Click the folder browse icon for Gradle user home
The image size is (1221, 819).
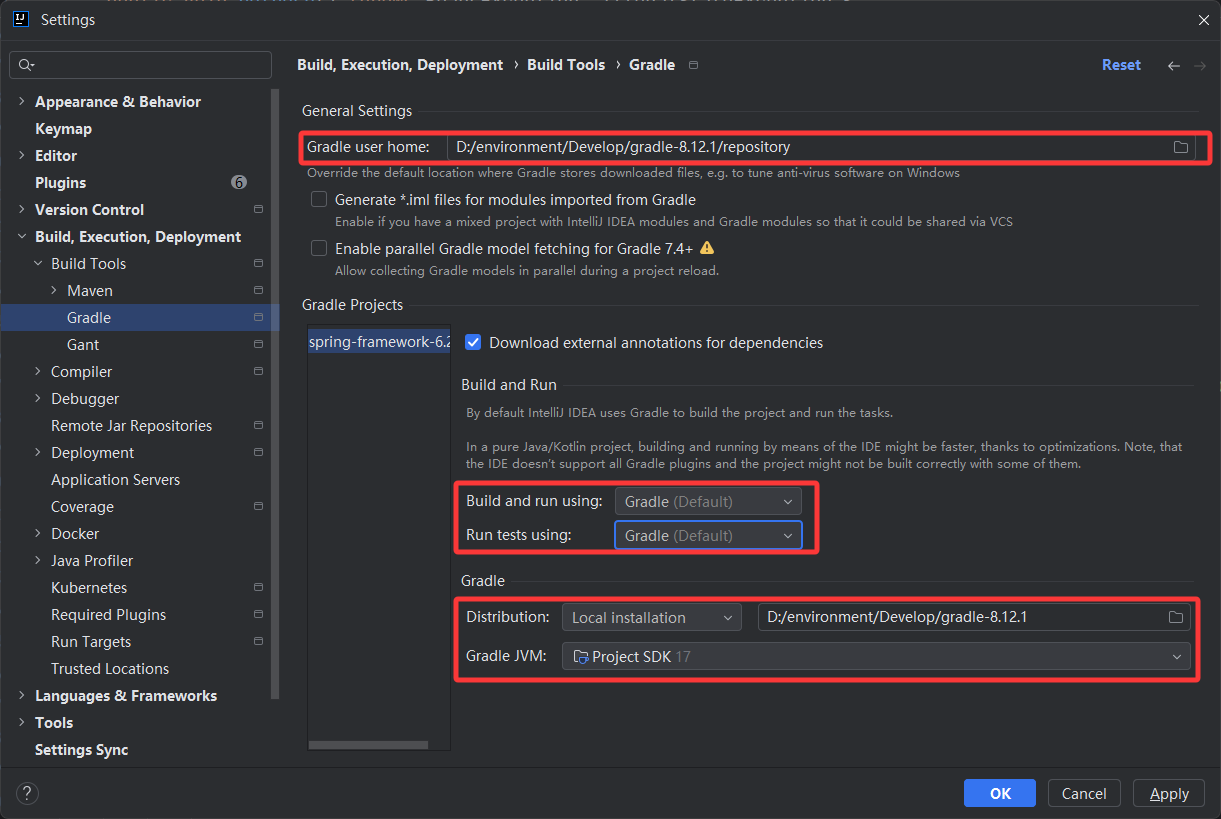(x=1181, y=147)
